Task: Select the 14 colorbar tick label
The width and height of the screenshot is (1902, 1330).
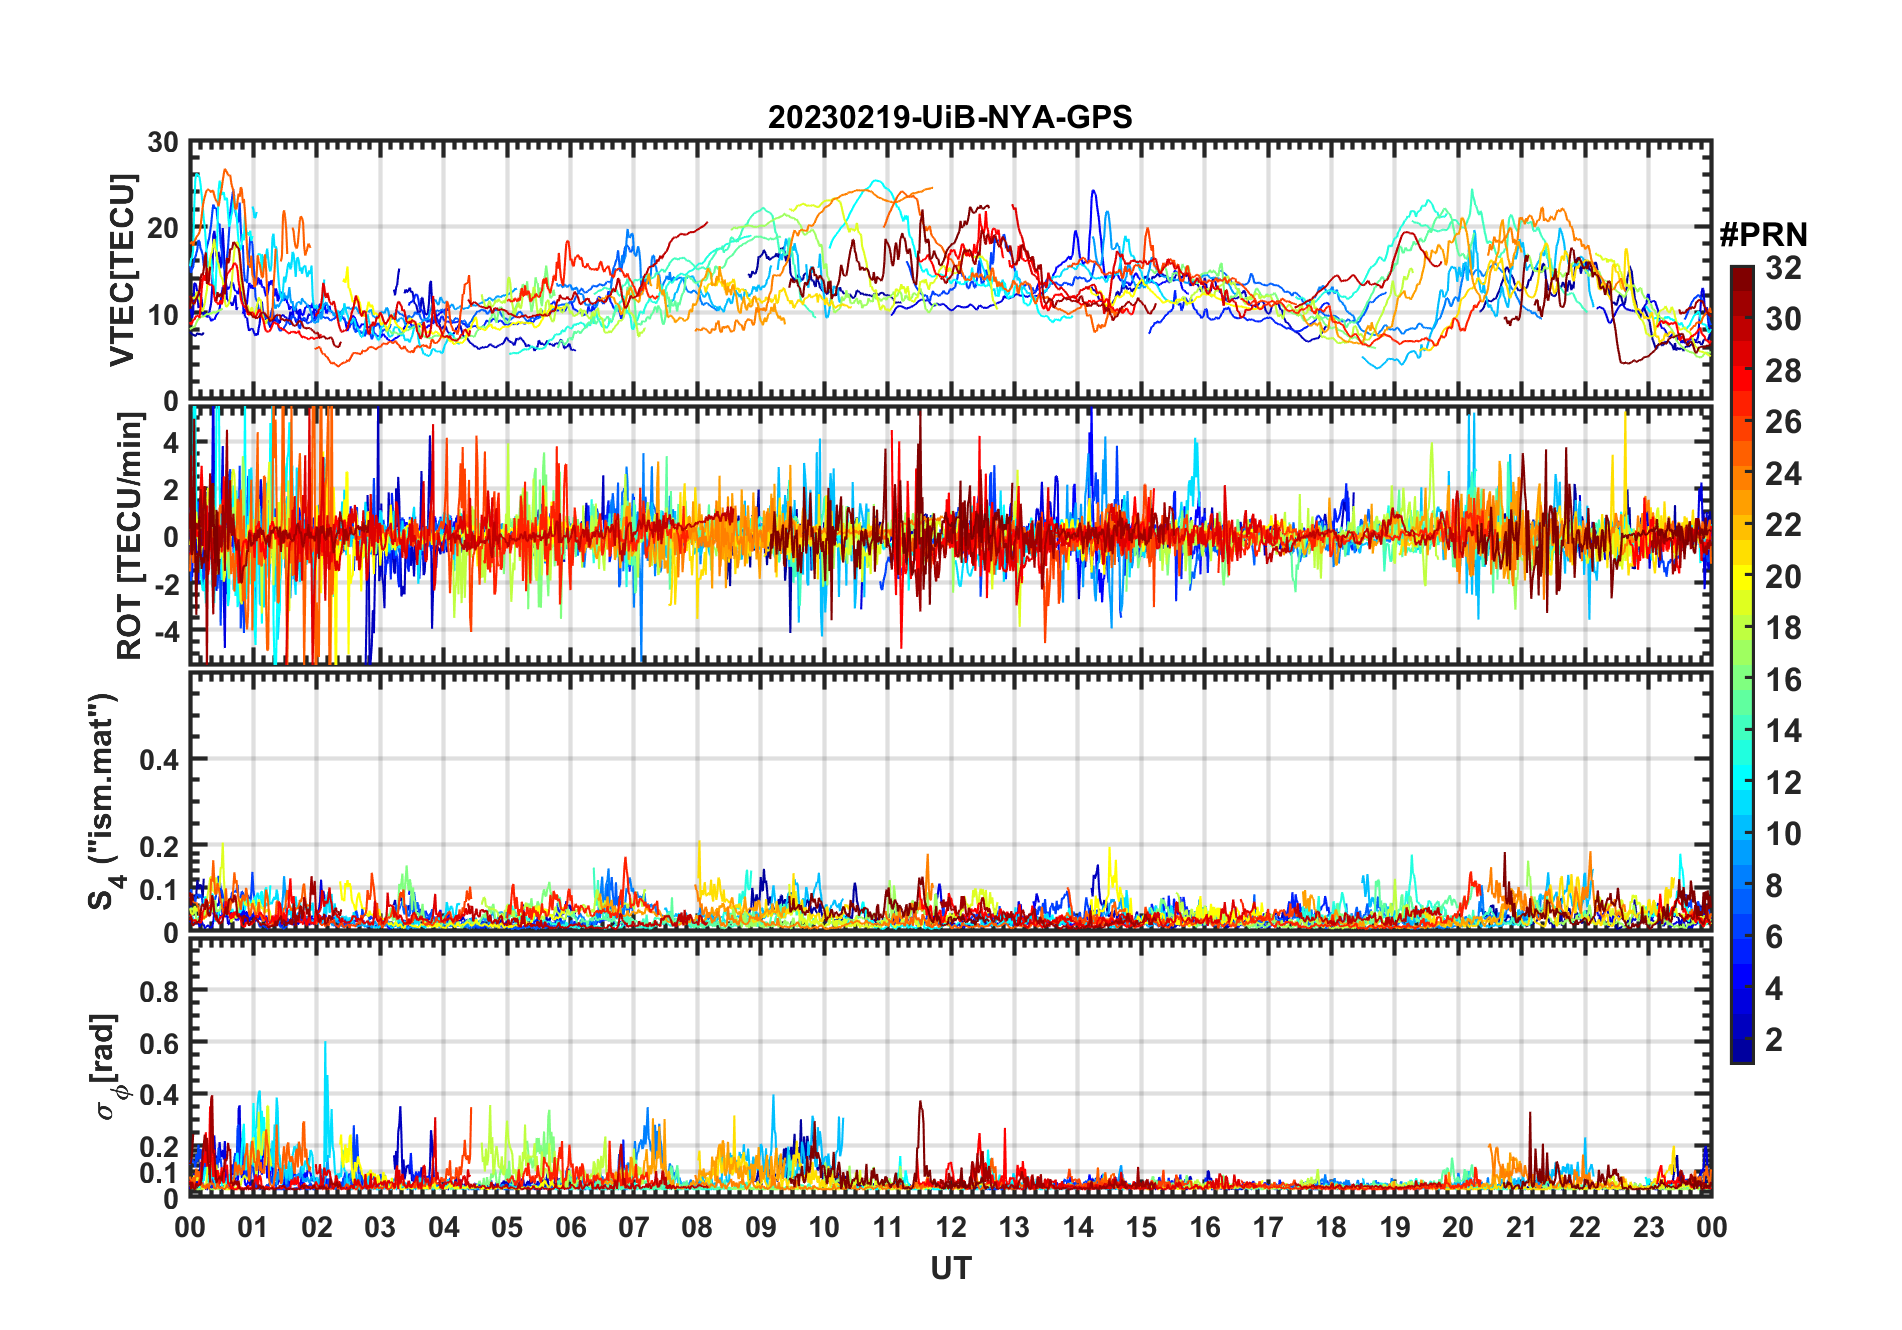Action: 1783,731
